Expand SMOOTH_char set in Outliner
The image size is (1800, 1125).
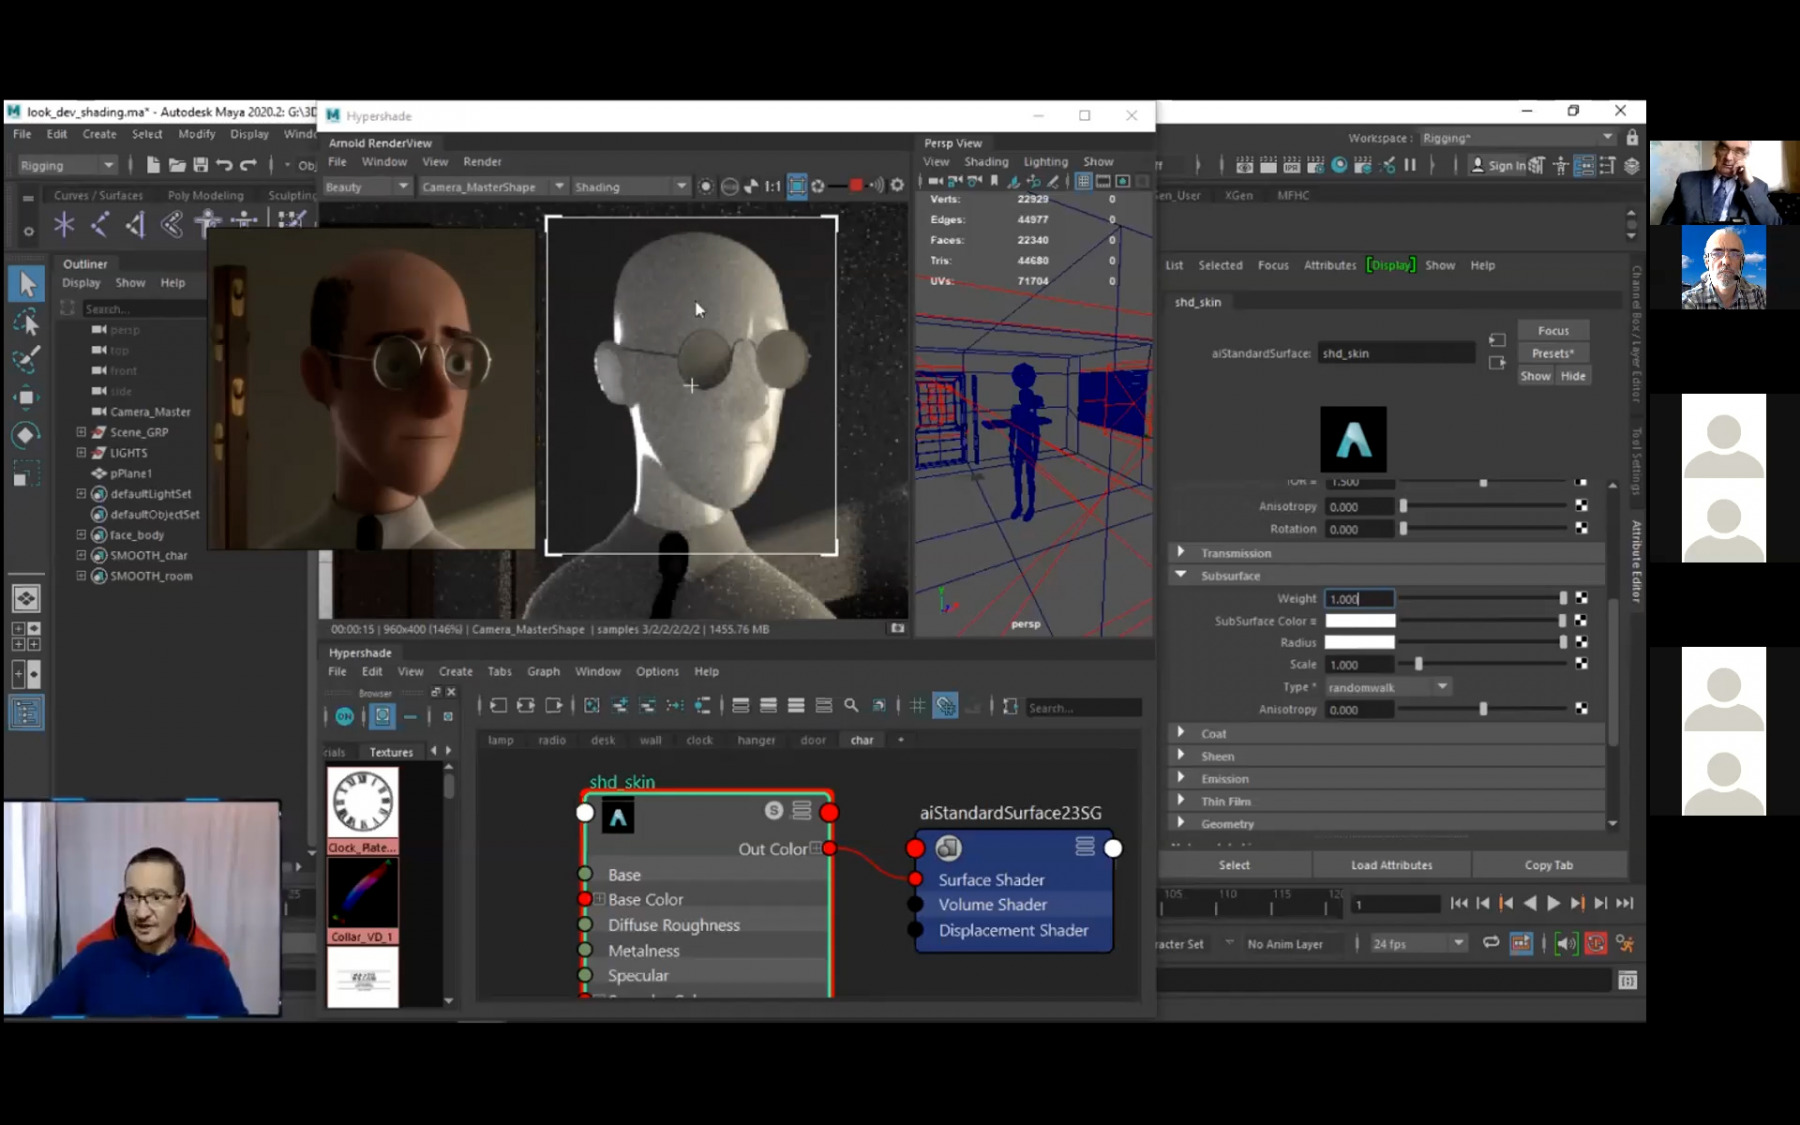point(81,555)
